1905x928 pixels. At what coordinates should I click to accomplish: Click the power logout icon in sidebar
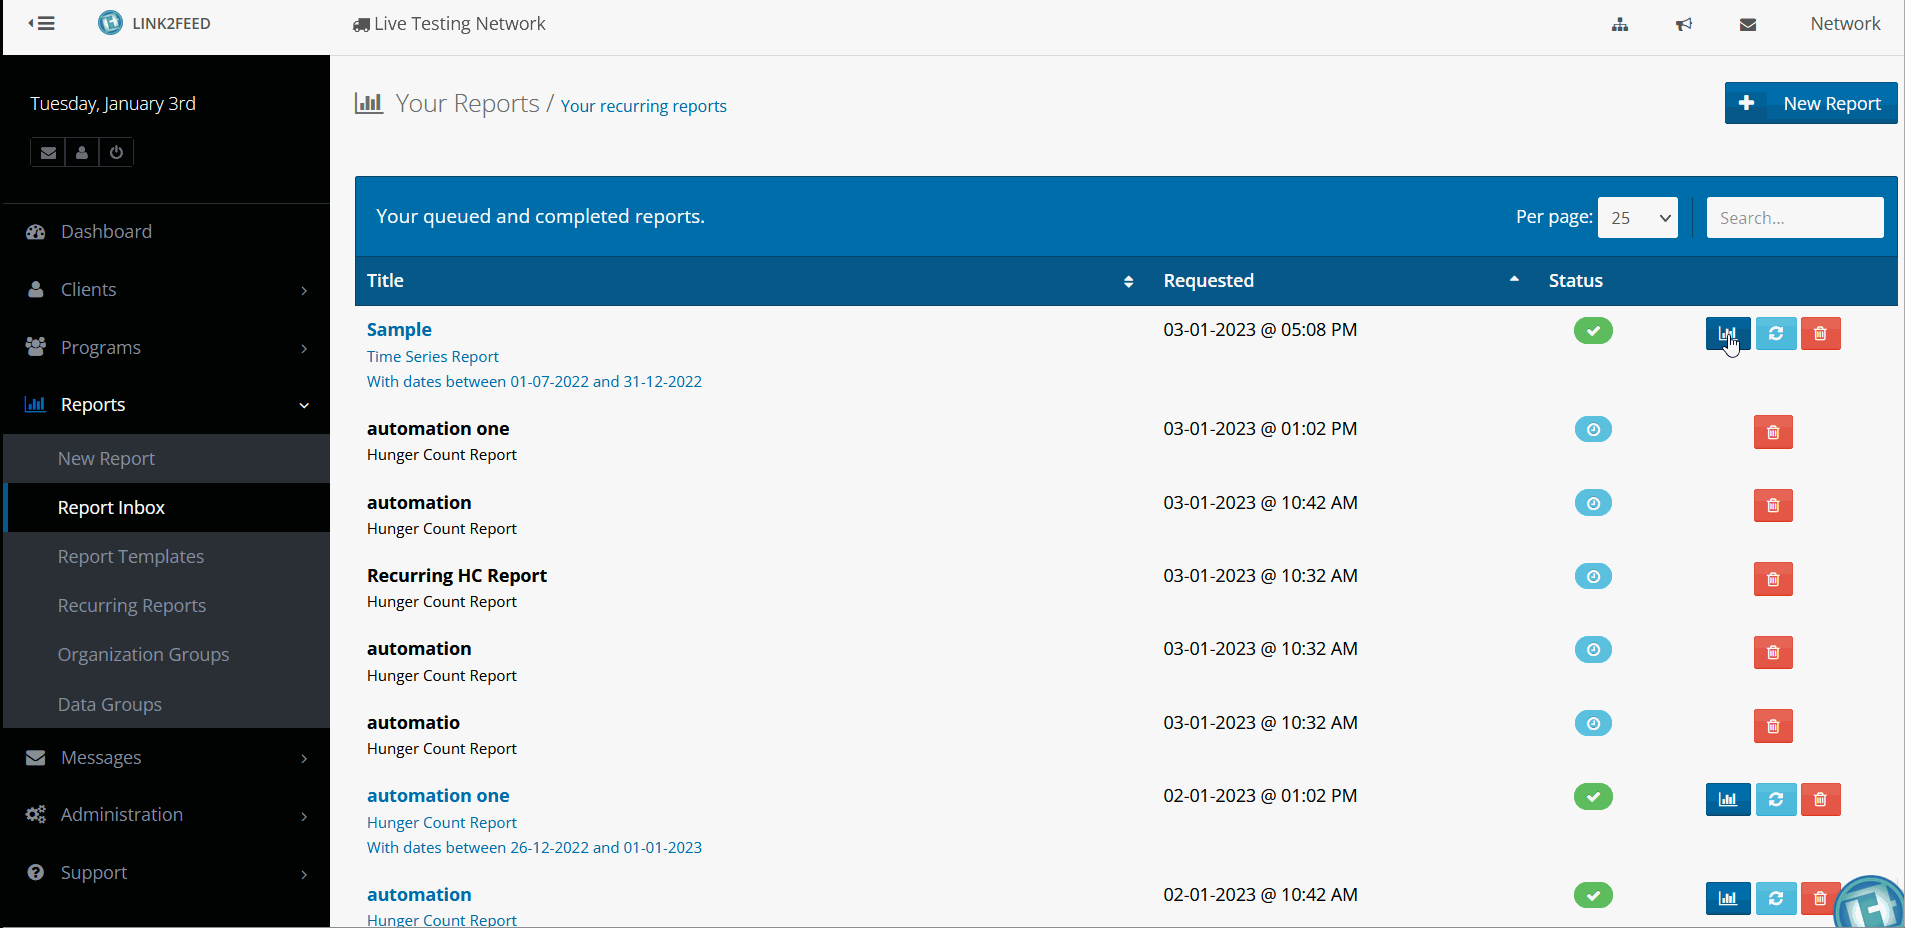click(115, 152)
